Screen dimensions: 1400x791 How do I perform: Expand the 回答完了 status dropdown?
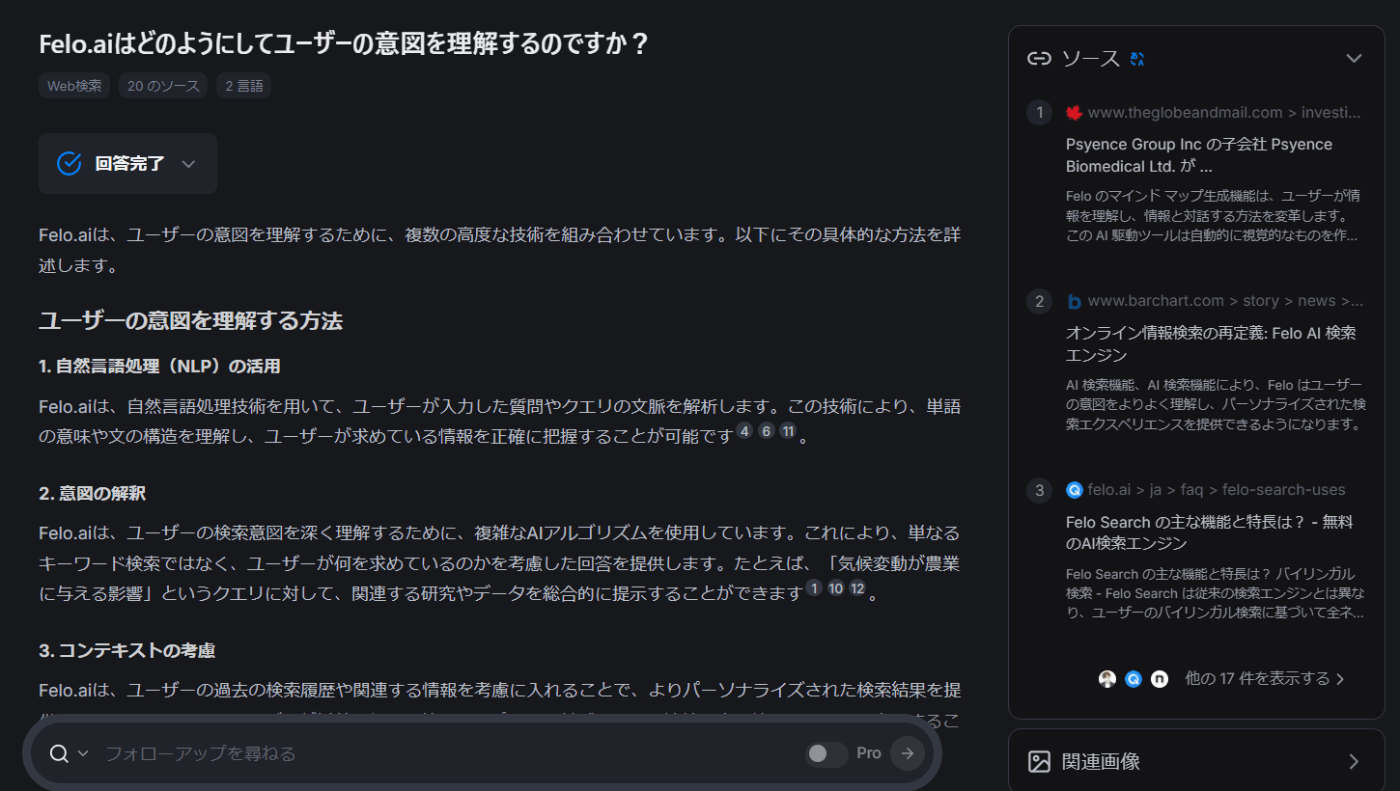click(x=188, y=164)
